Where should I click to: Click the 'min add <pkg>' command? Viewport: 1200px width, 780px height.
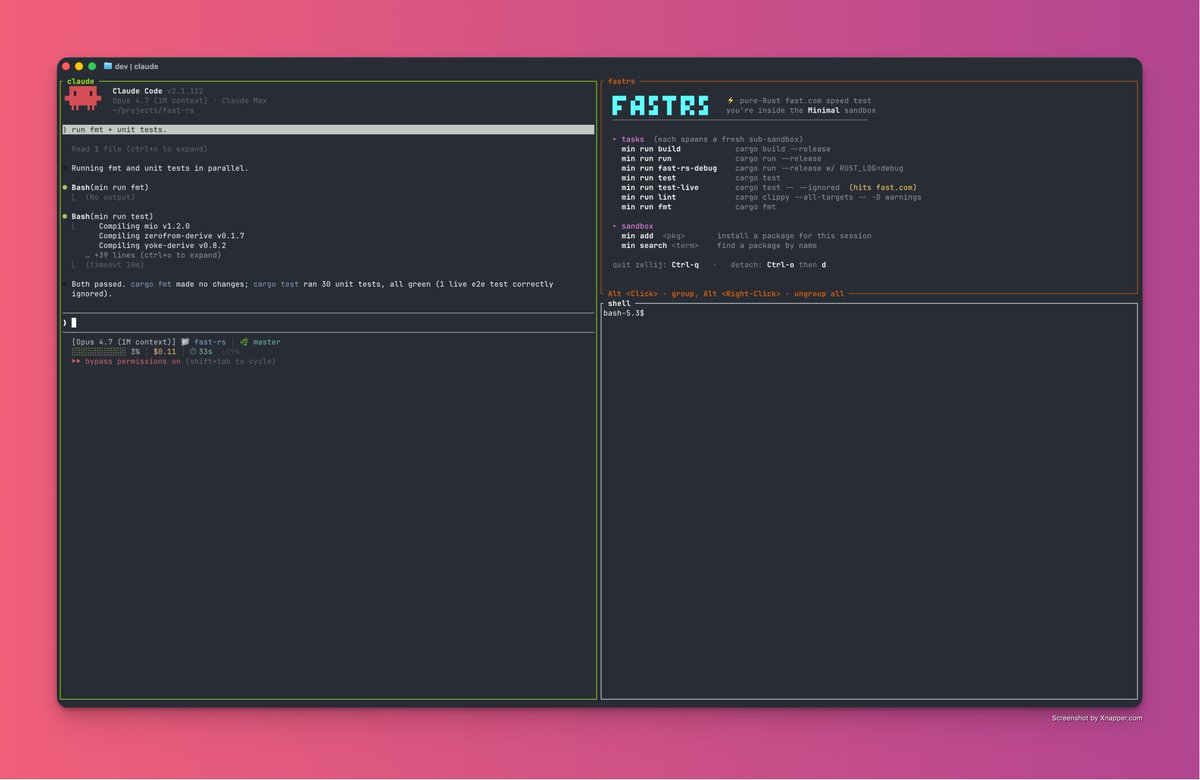[653, 236]
